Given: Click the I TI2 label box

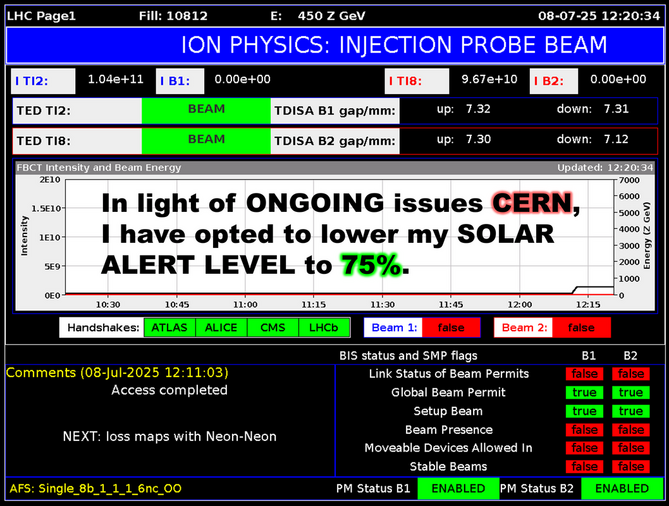Looking at the screenshot, I should click(x=43, y=81).
